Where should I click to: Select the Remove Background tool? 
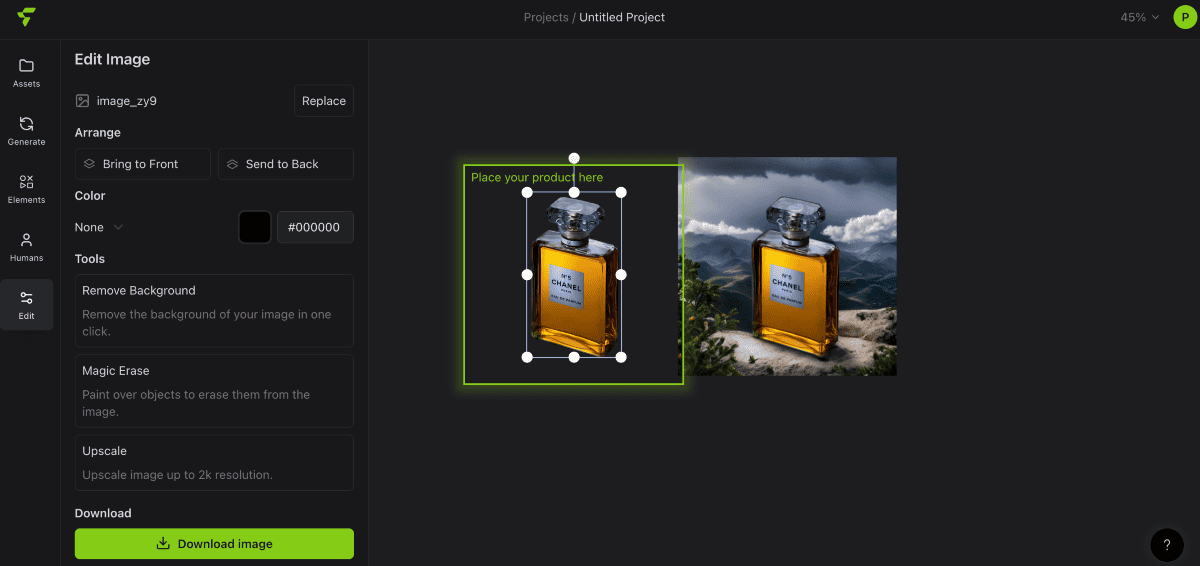[214, 310]
